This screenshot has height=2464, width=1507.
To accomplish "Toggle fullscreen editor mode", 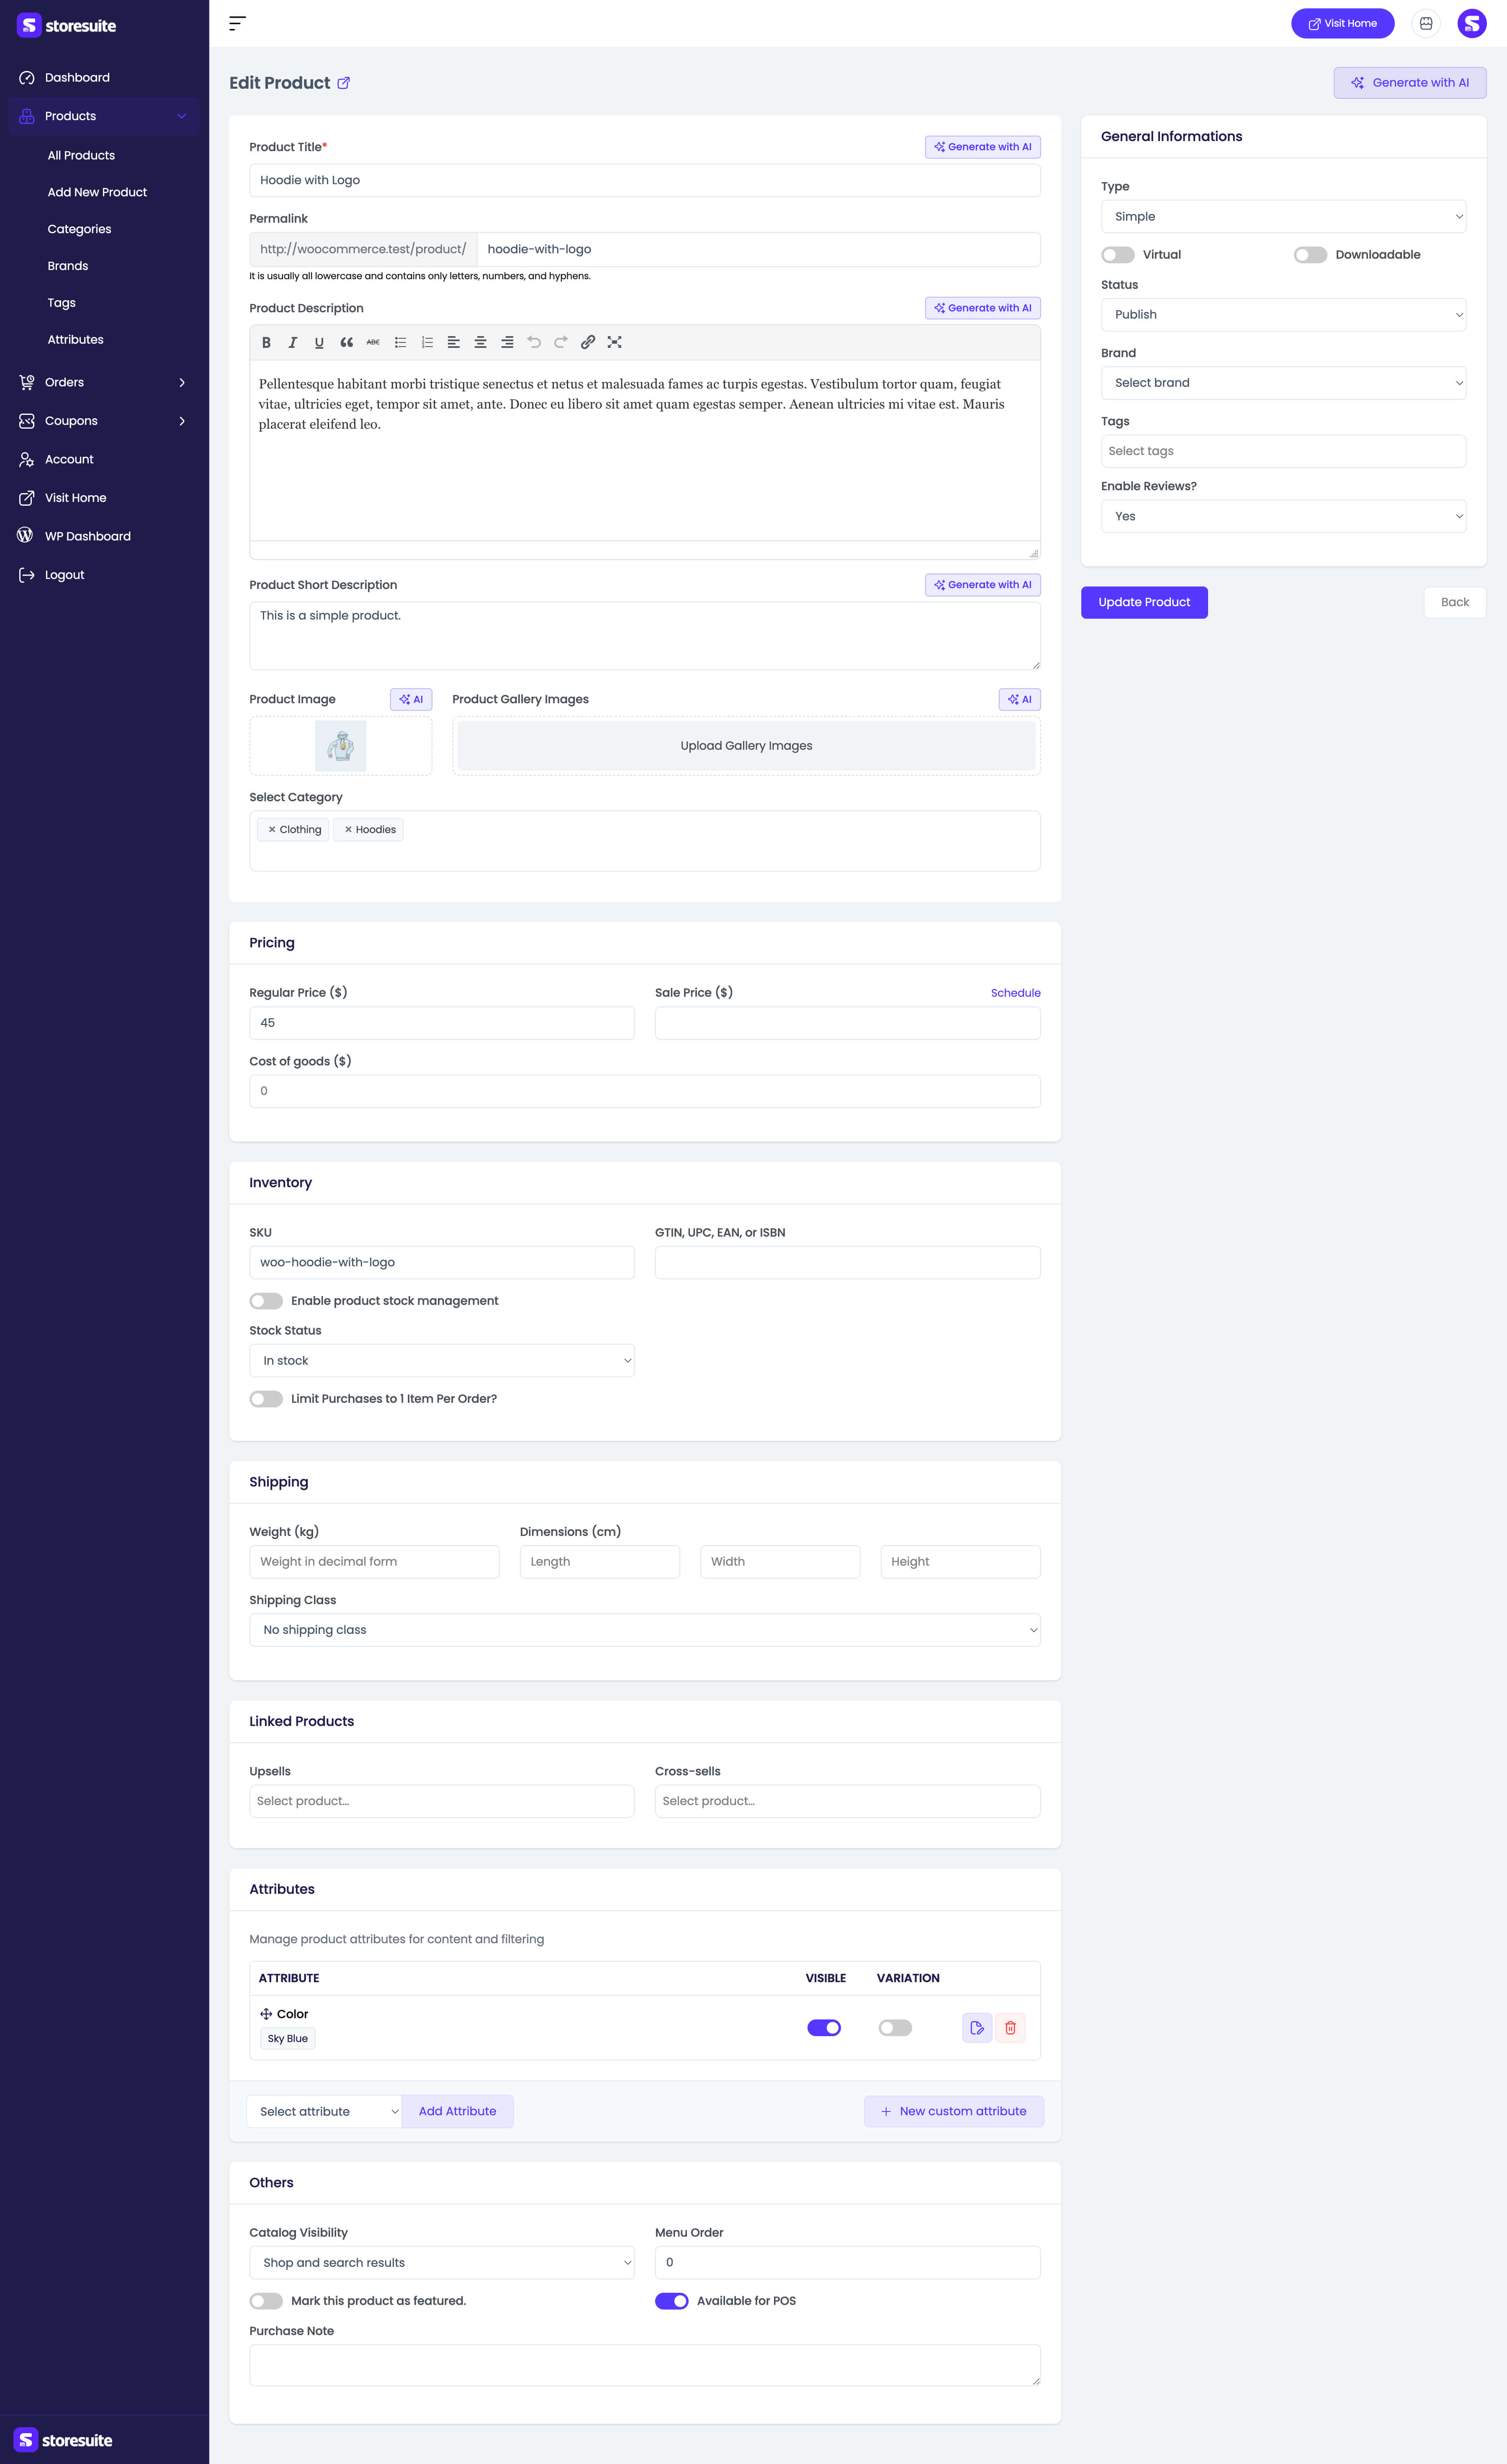I will 615,342.
